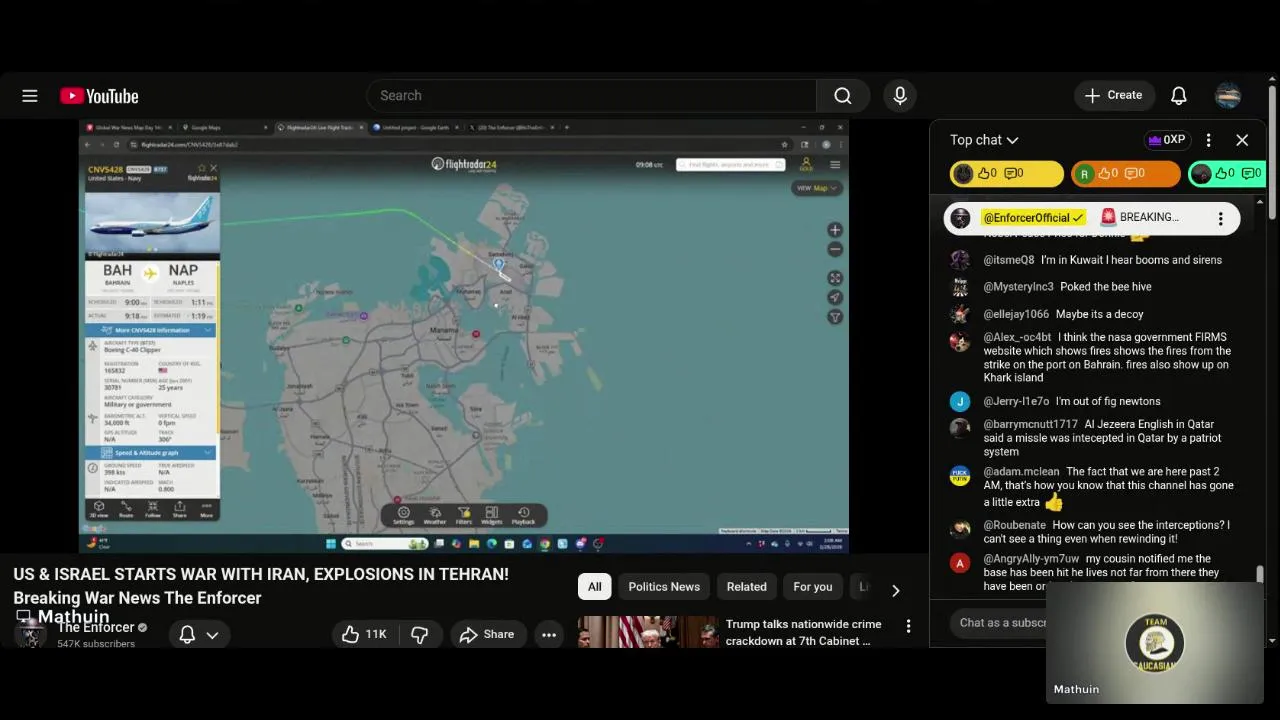1280x720 pixels.
Task: Select the Politics News chip
Action: click(x=664, y=587)
